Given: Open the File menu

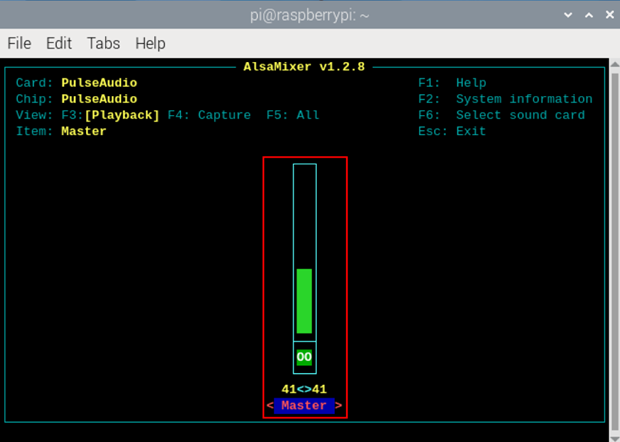Looking at the screenshot, I should pos(19,43).
